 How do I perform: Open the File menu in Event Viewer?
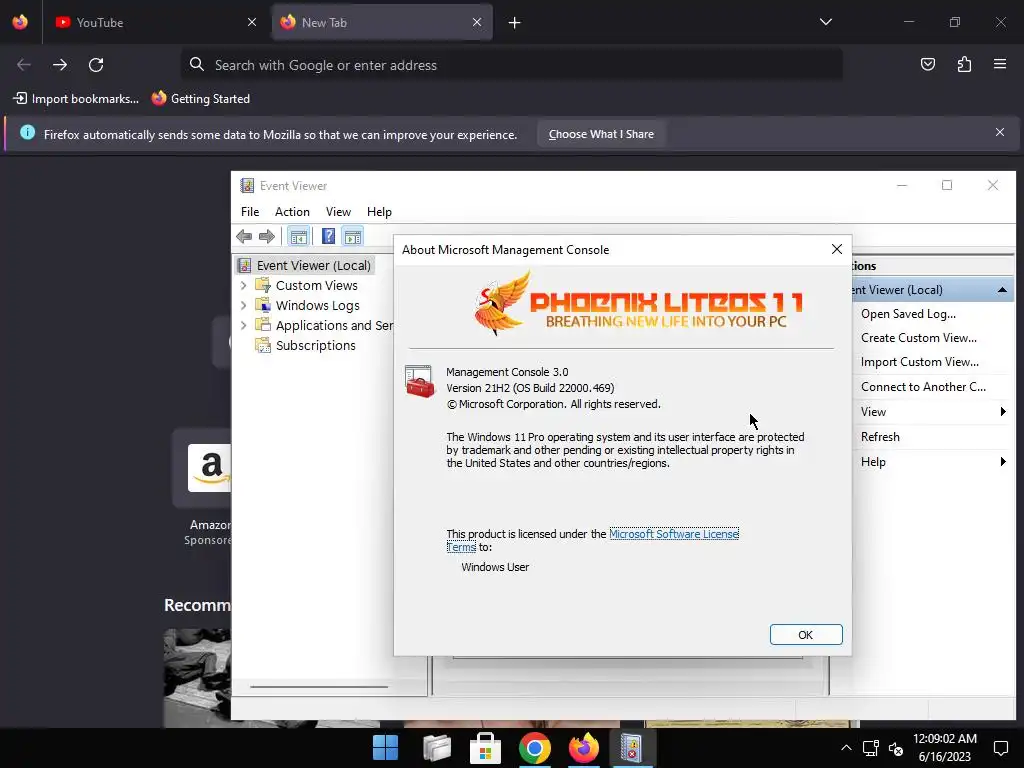click(x=249, y=212)
